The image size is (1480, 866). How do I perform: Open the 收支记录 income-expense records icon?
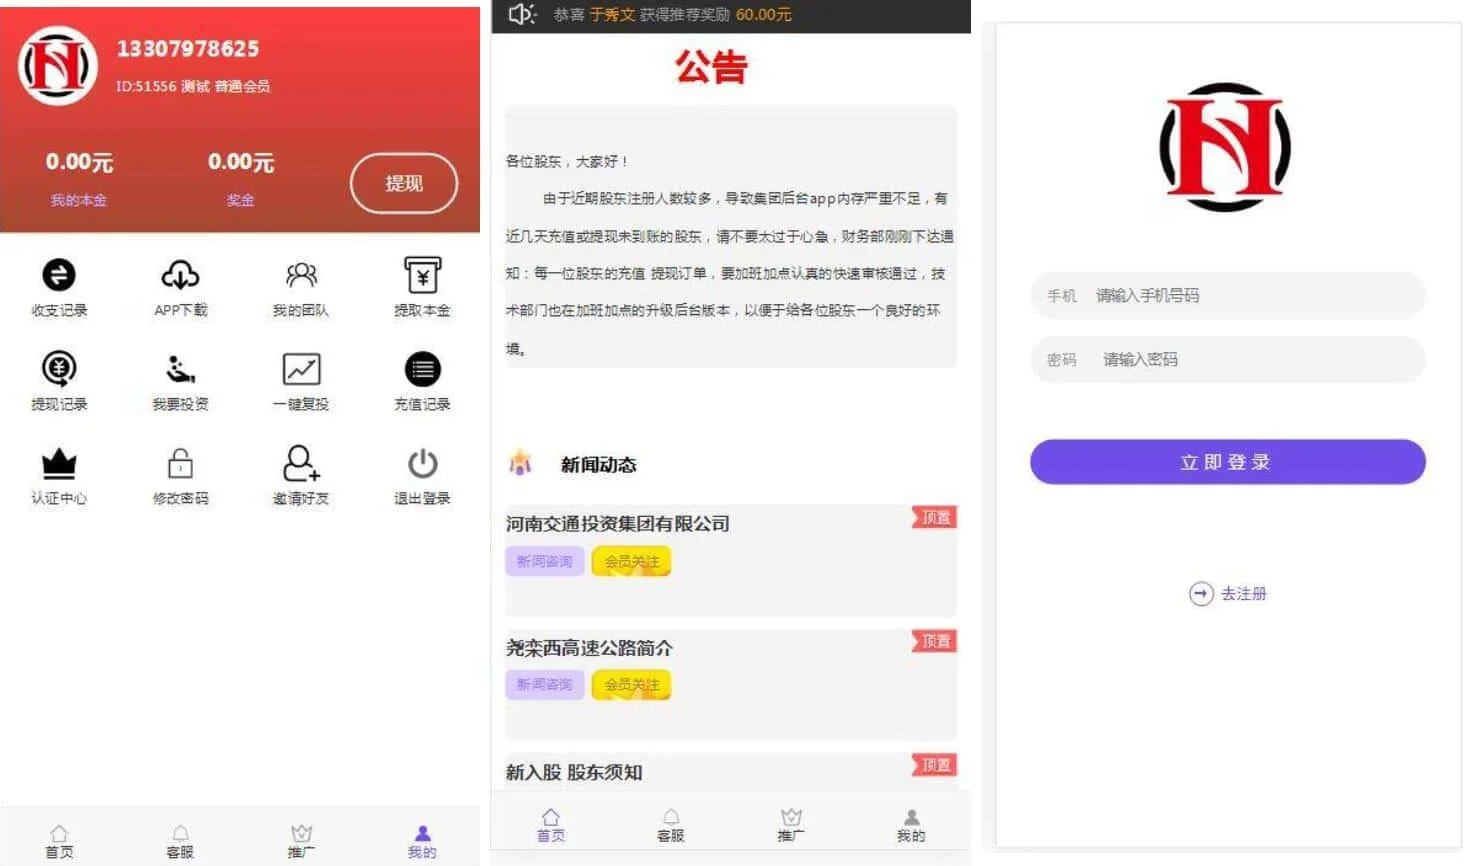(x=59, y=276)
